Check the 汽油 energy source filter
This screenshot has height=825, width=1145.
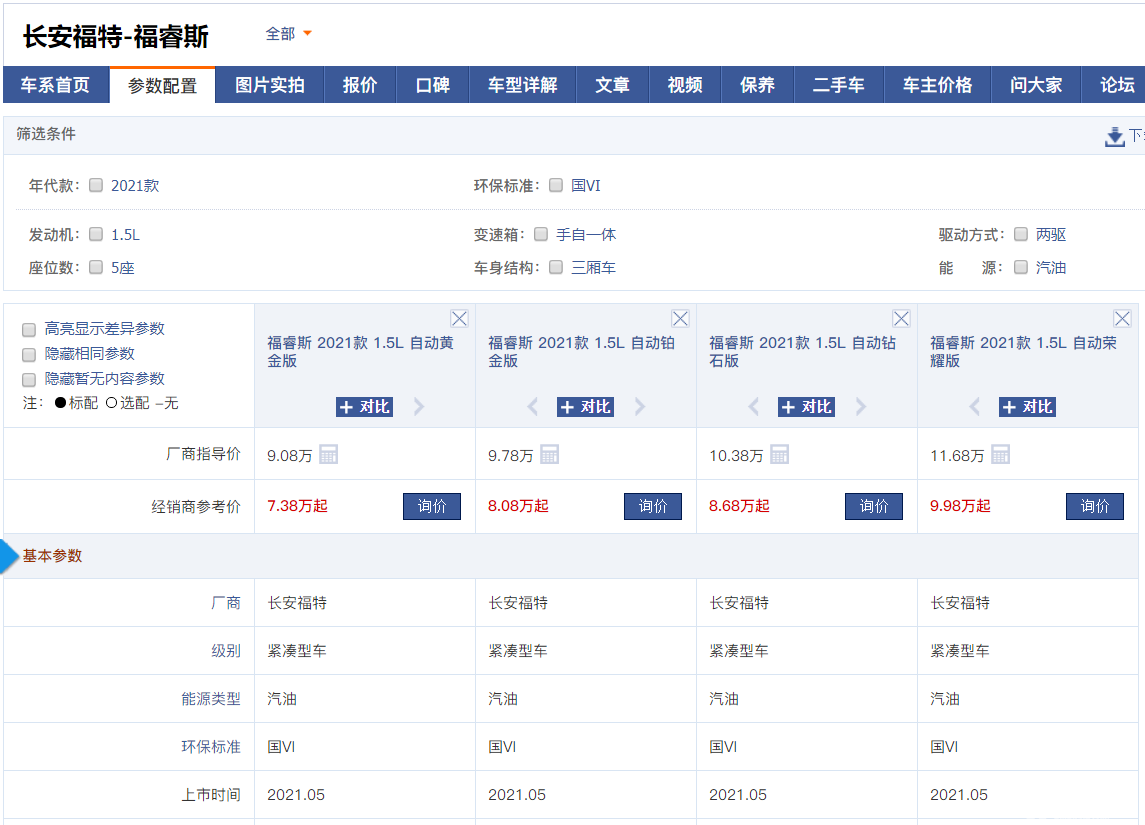[x=1021, y=267]
